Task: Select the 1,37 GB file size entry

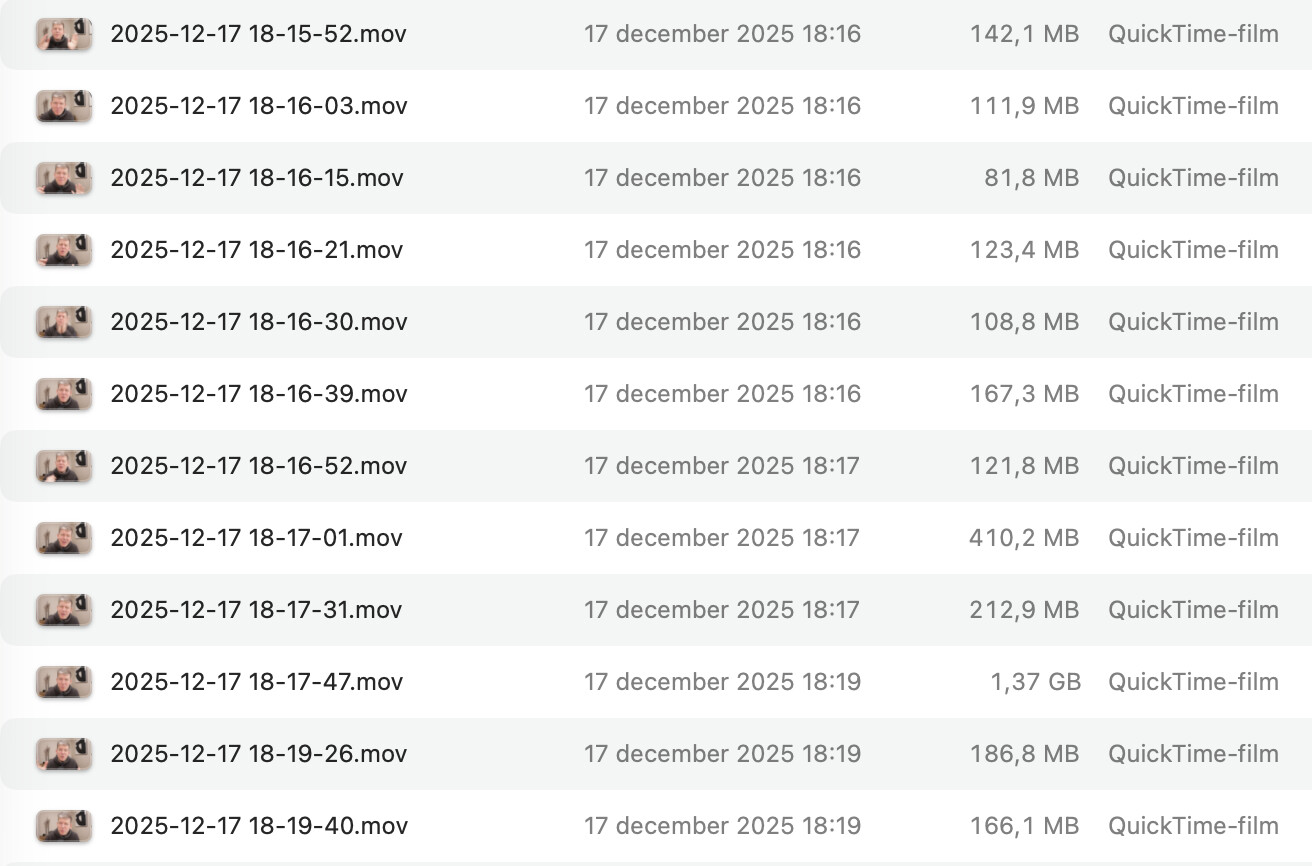Action: (1035, 682)
